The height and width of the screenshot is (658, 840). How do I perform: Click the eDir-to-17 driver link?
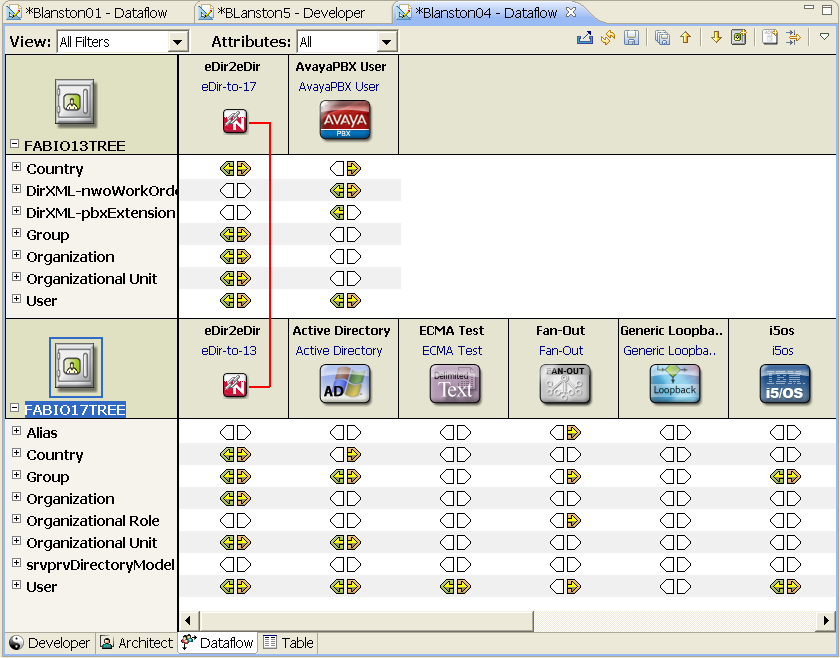228,87
